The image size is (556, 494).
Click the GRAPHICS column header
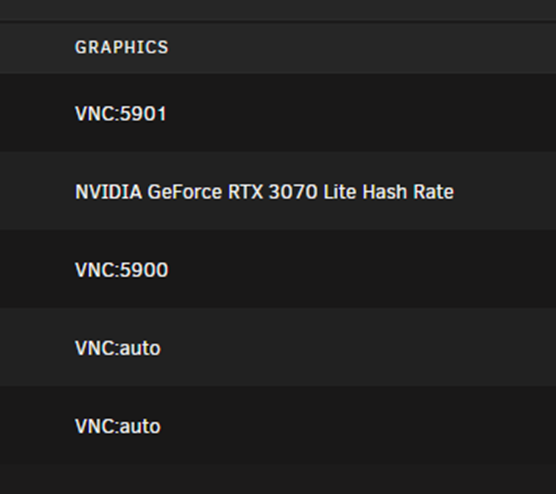pos(122,48)
